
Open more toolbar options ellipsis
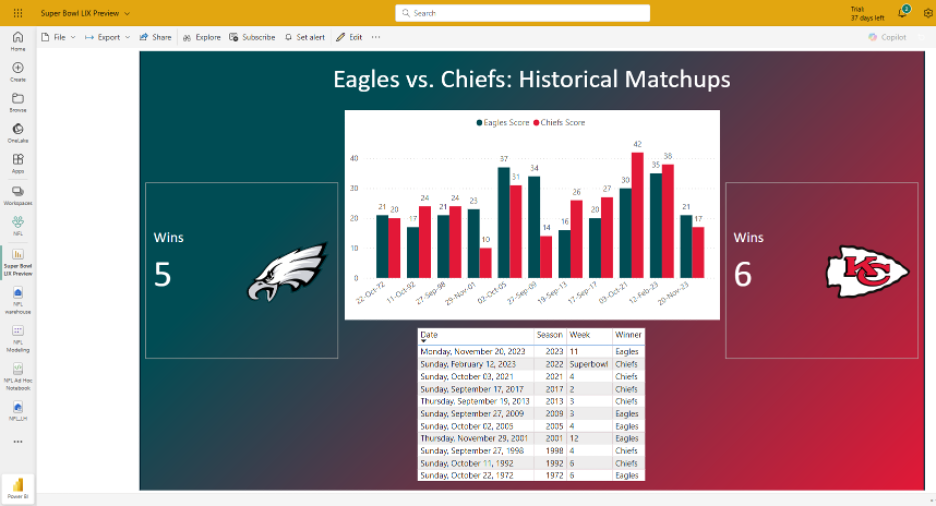coord(375,37)
